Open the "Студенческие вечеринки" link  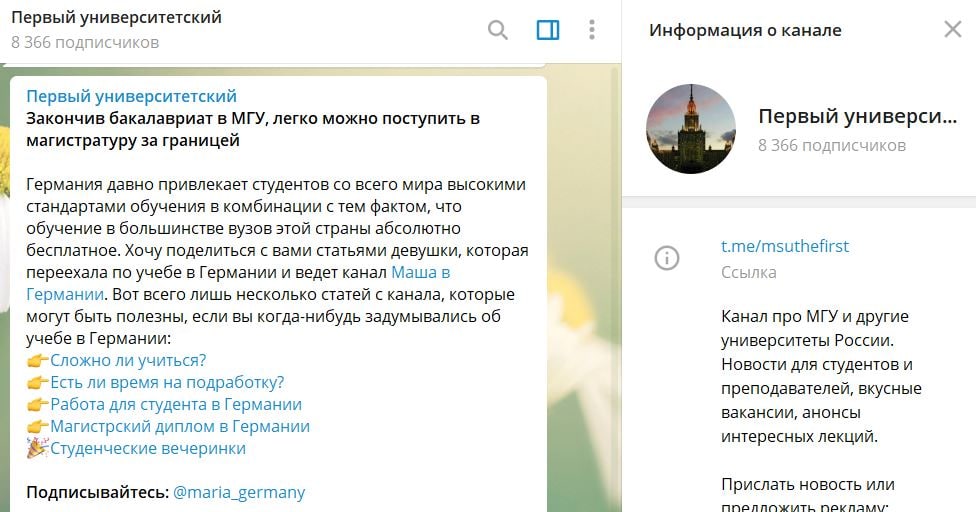[x=148, y=448]
